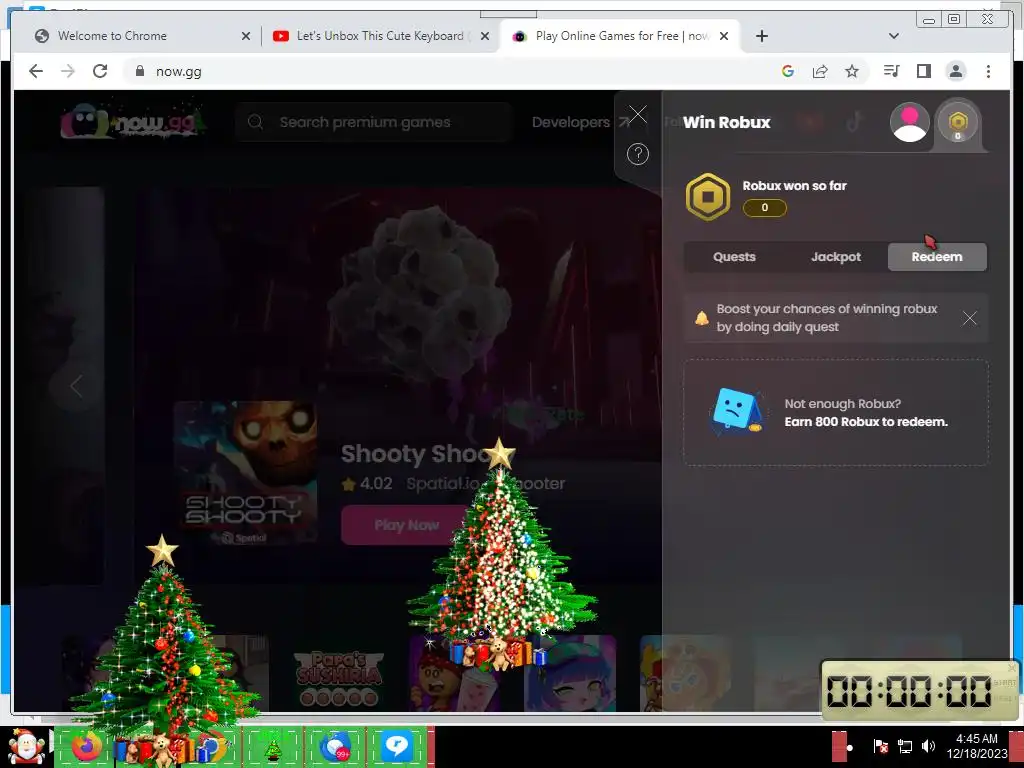
Task: Switch to the Jackpot tab
Action: click(x=836, y=257)
